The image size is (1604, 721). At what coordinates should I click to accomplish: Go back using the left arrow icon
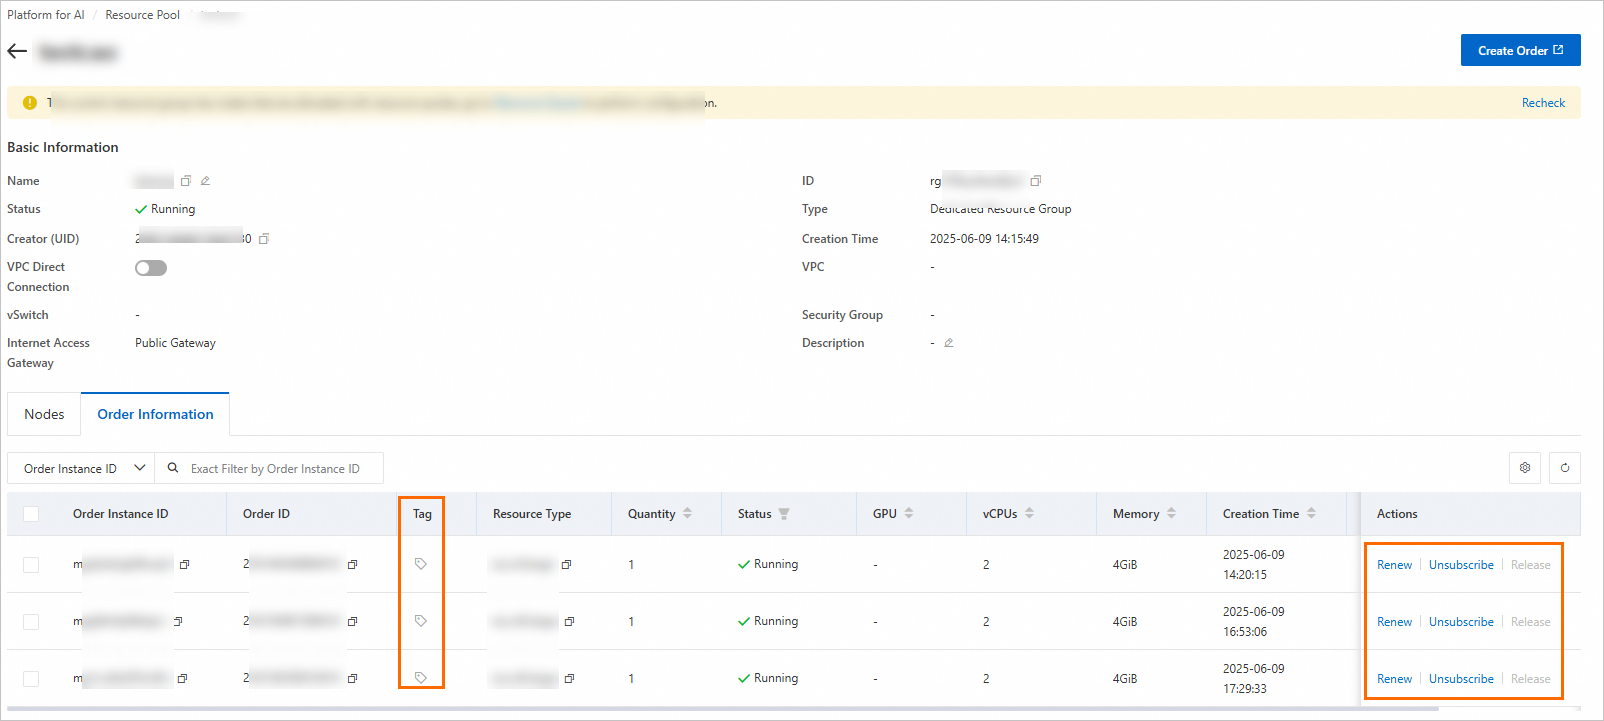(x=17, y=51)
